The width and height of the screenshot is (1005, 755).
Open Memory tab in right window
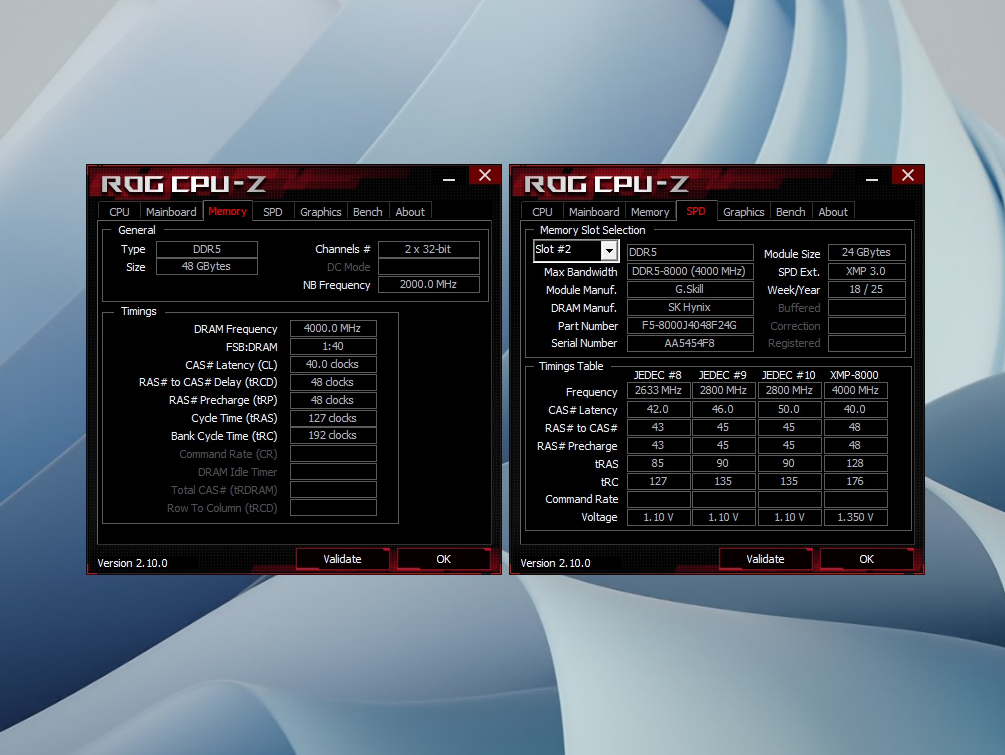[x=650, y=212]
